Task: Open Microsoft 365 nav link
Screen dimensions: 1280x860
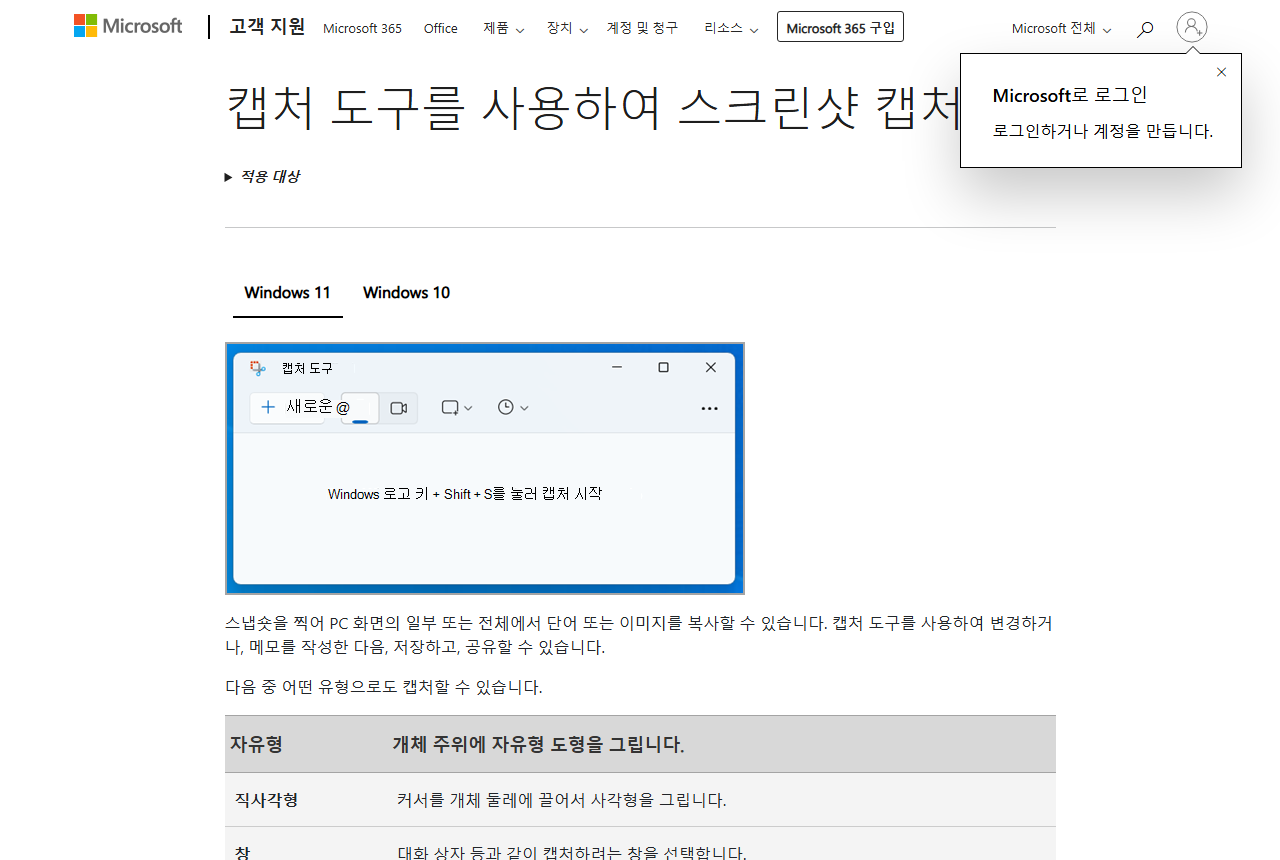Action: coord(362,28)
